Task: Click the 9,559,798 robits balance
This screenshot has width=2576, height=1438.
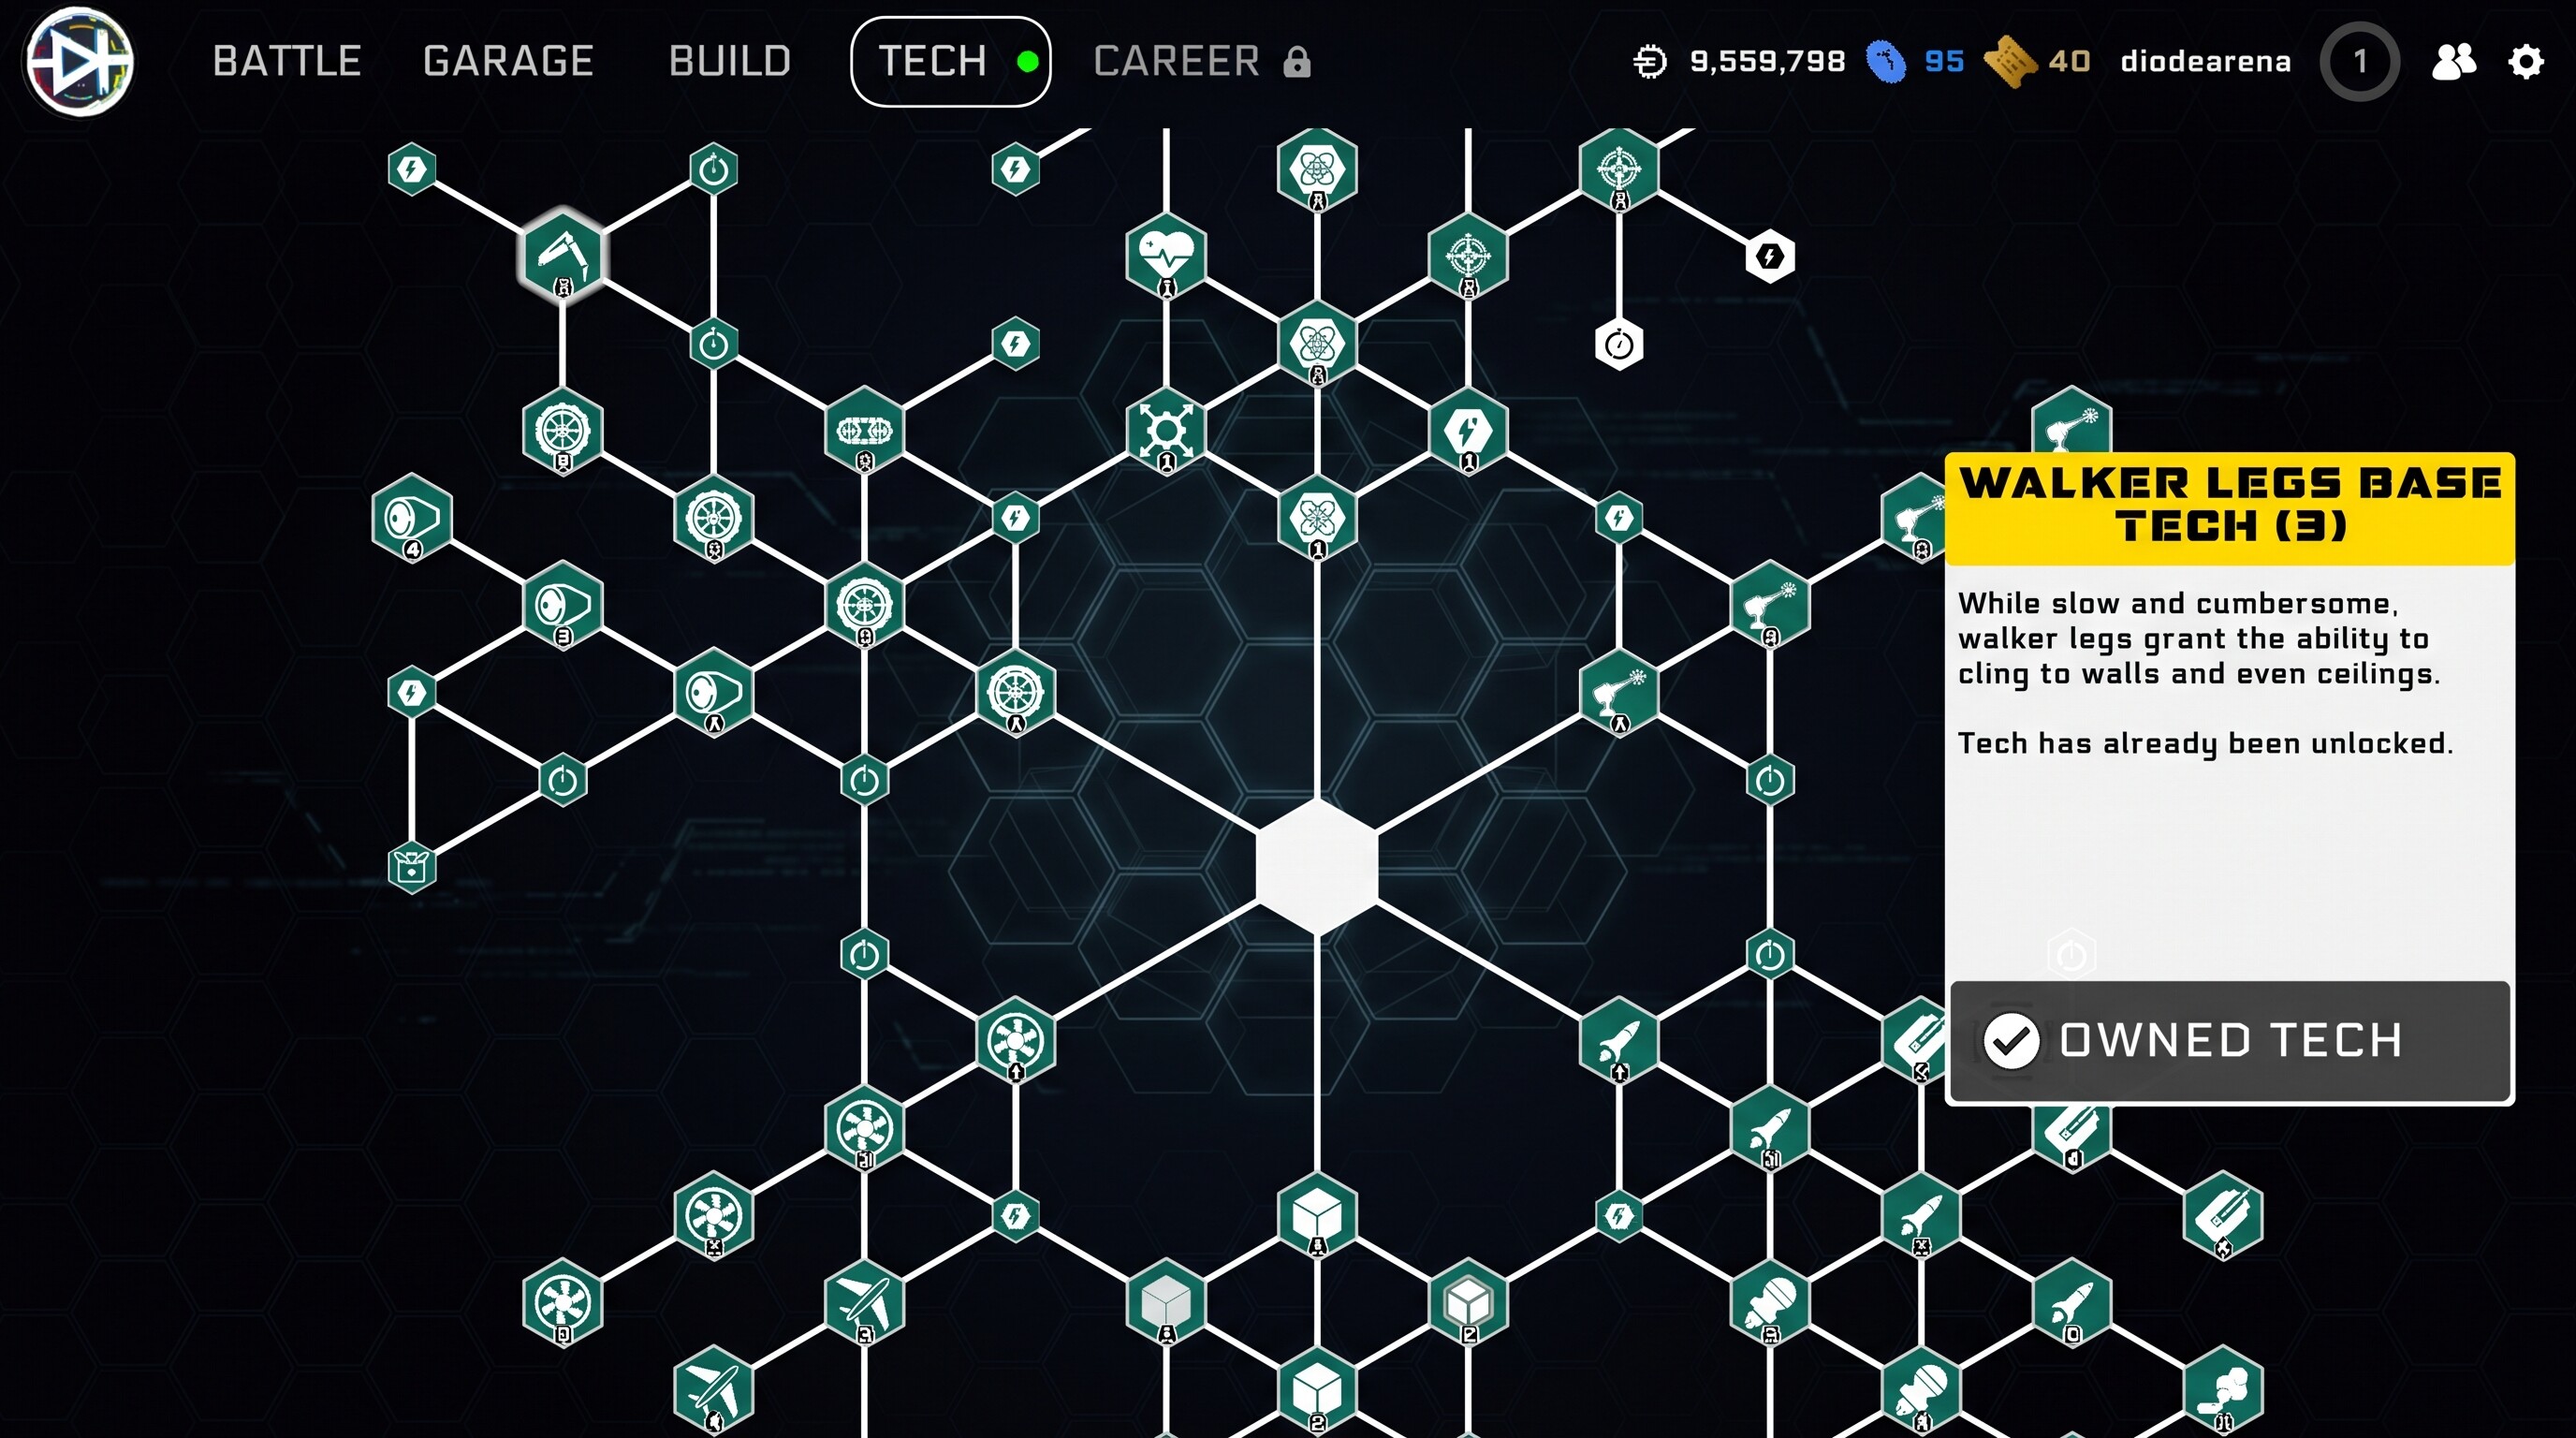Action: [x=1767, y=62]
